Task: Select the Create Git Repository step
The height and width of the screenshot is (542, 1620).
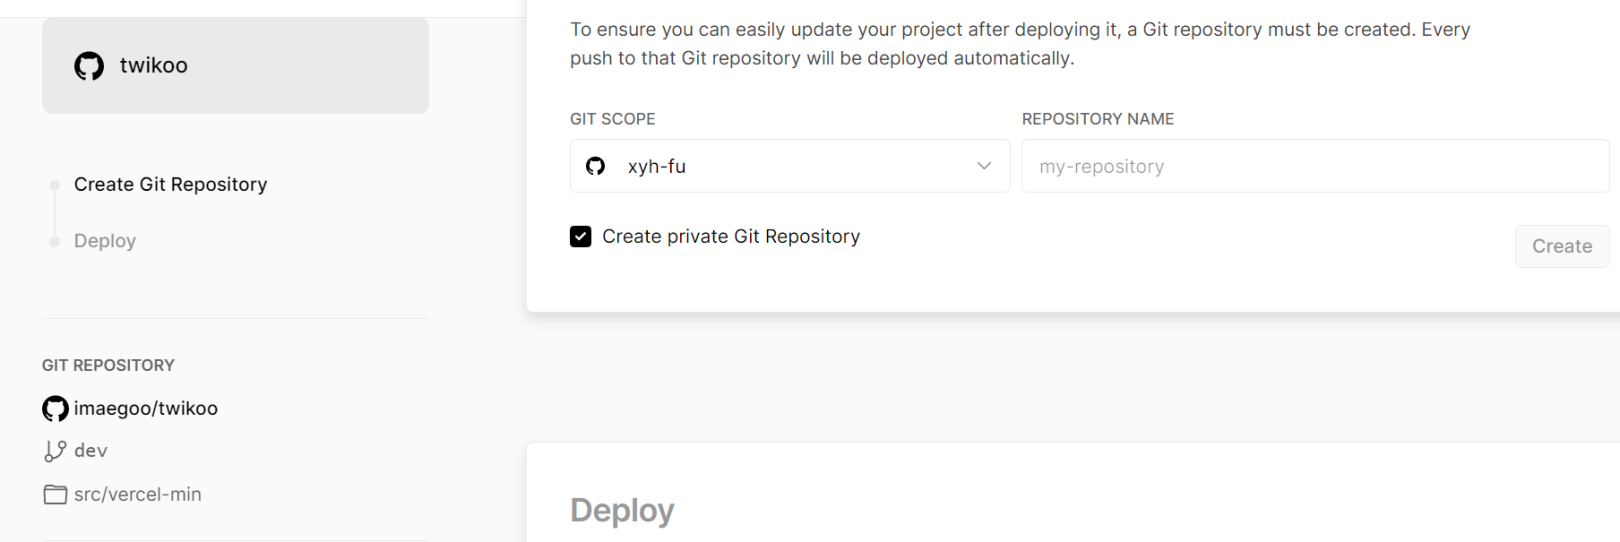Action: click(x=170, y=185)
